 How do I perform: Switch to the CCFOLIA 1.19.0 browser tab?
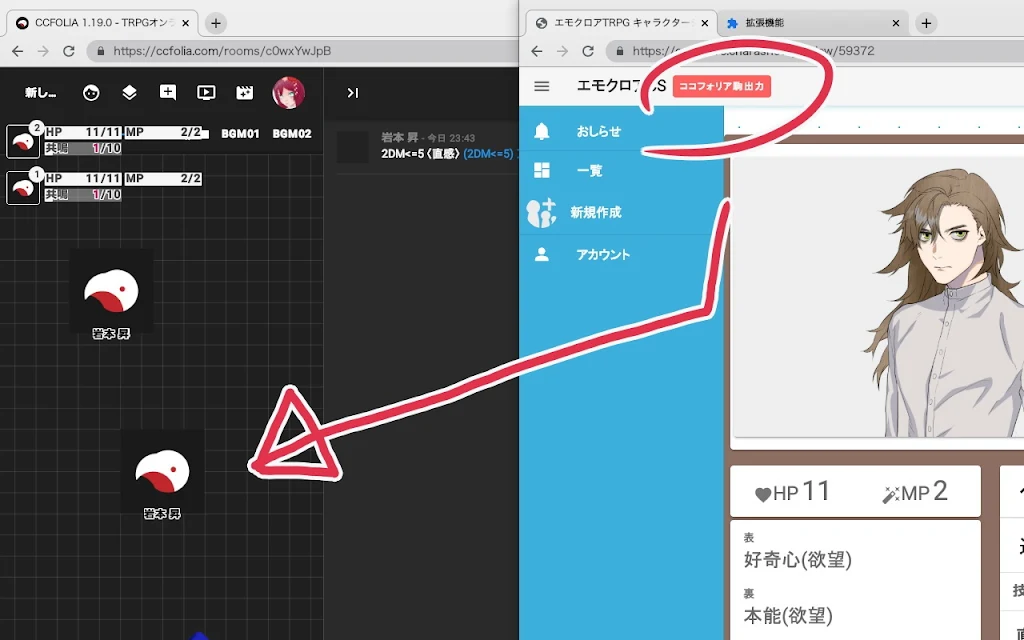pyautogui.click(x=102, y=23)
